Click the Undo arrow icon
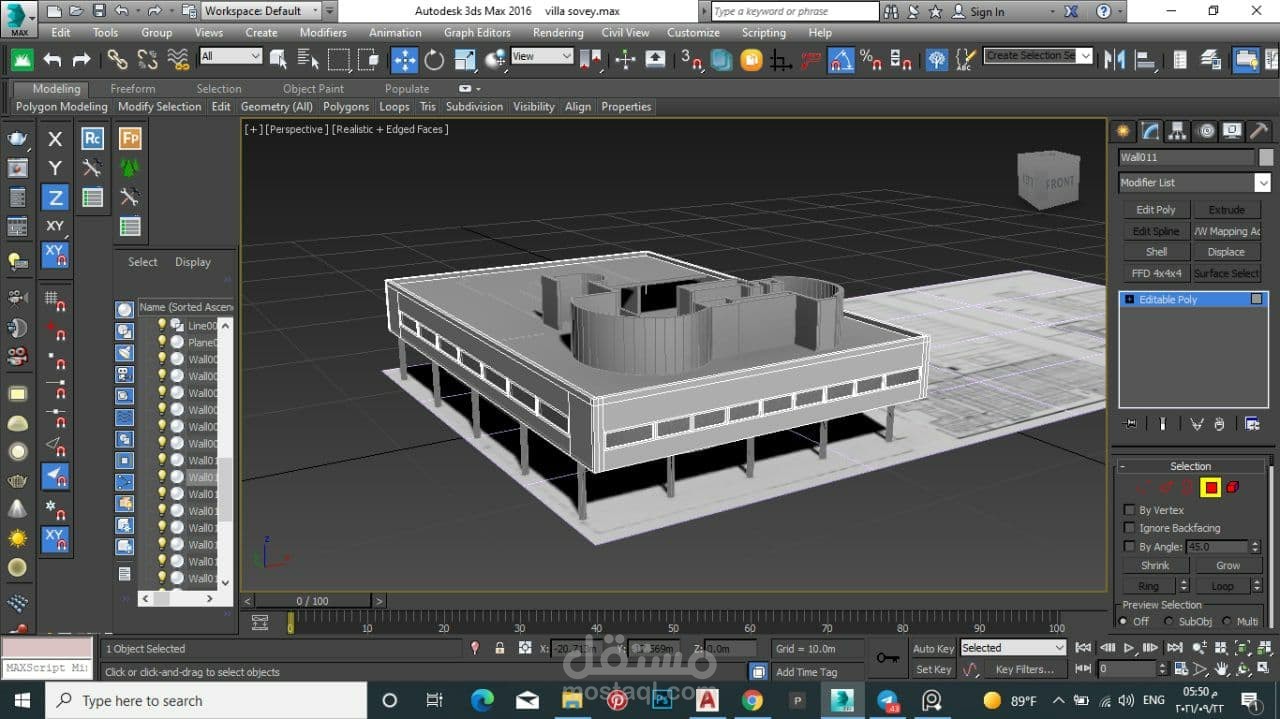 (52, 59)
